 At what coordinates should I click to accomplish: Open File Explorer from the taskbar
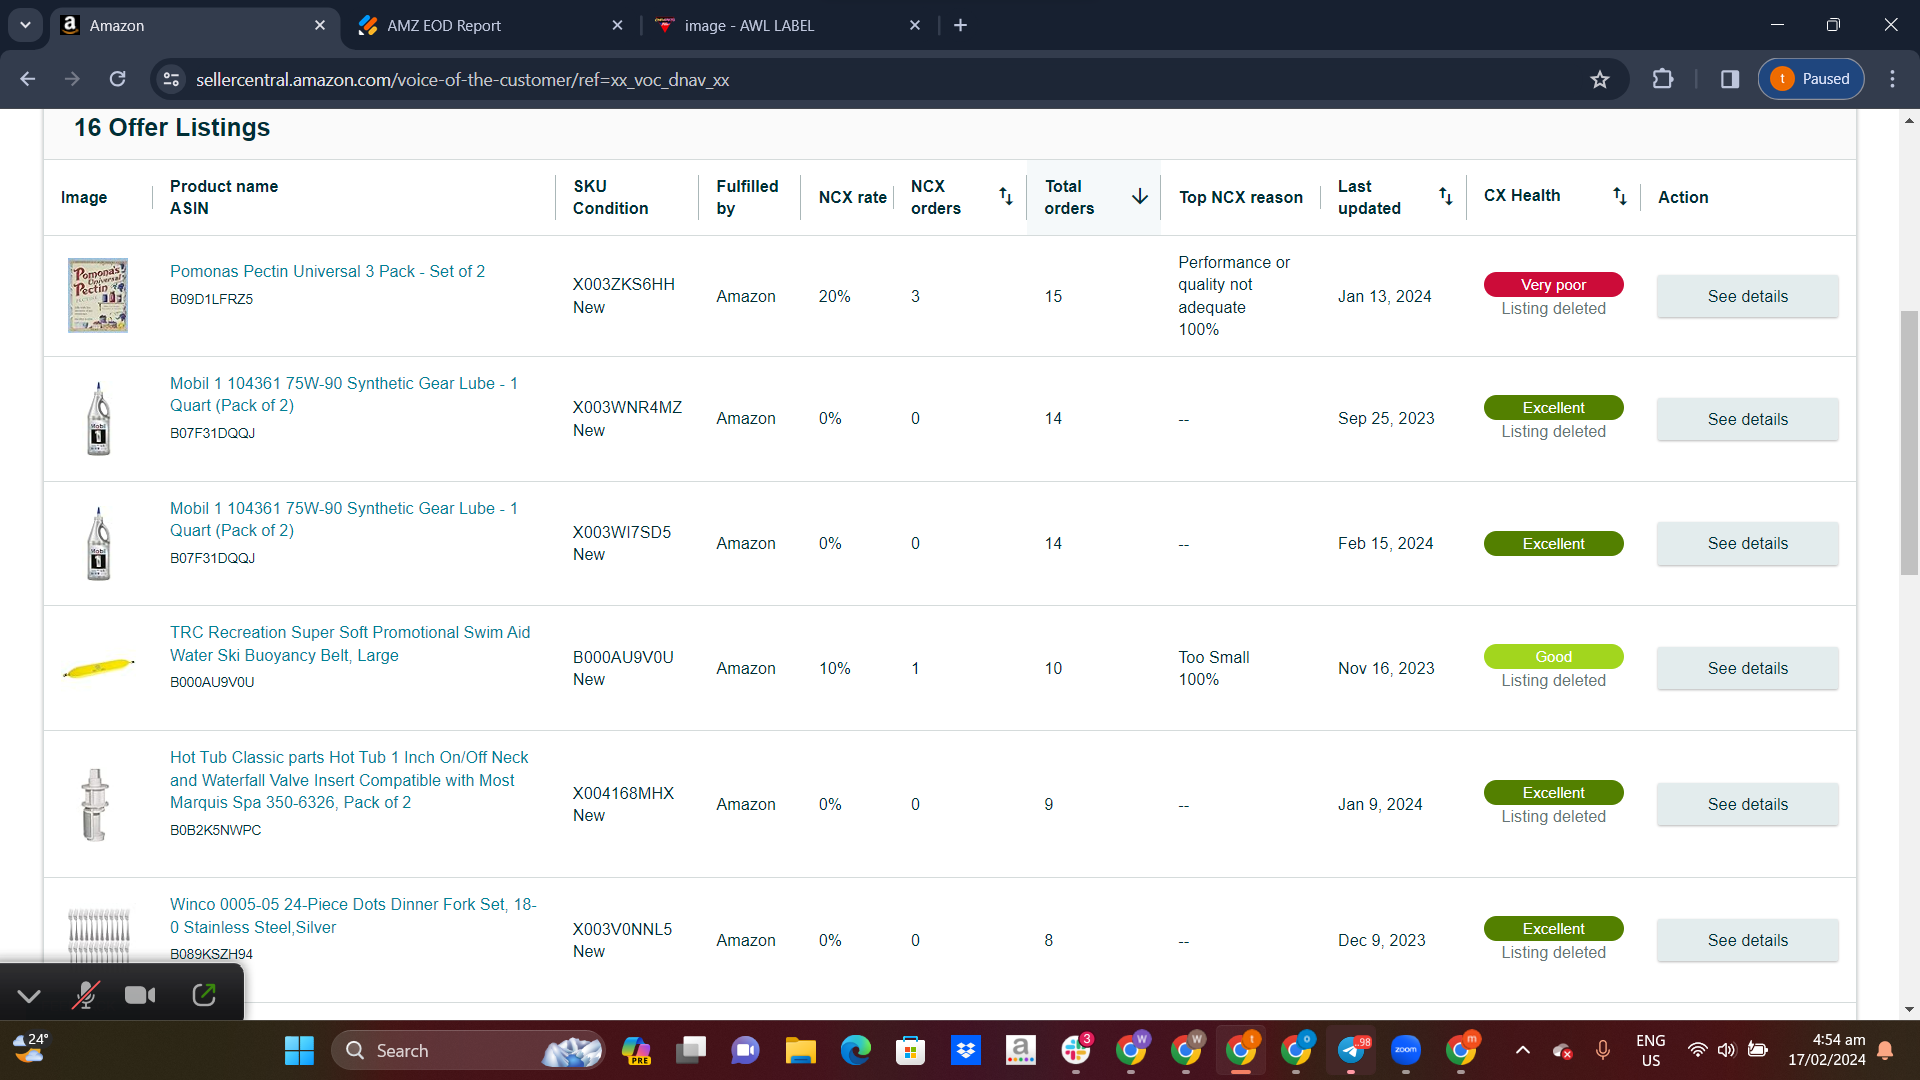(x=800, y=1050)
